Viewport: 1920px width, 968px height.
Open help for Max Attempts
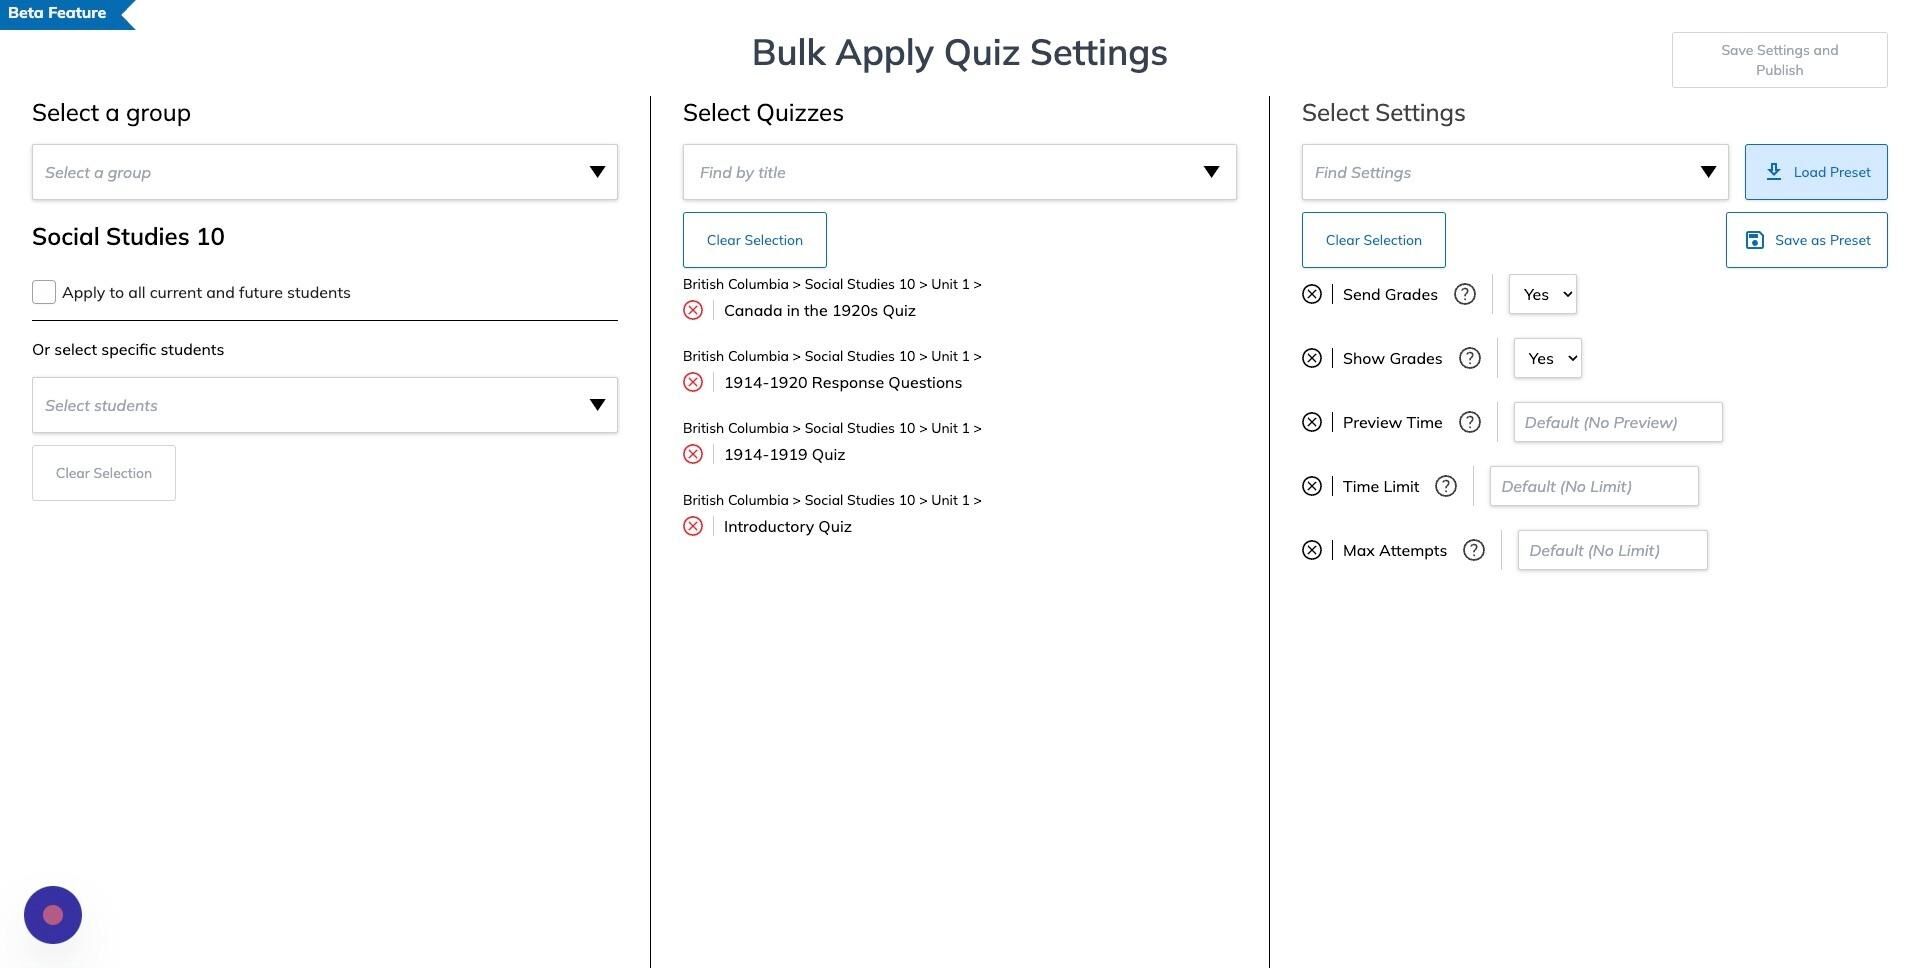(x=1473, y=550)
